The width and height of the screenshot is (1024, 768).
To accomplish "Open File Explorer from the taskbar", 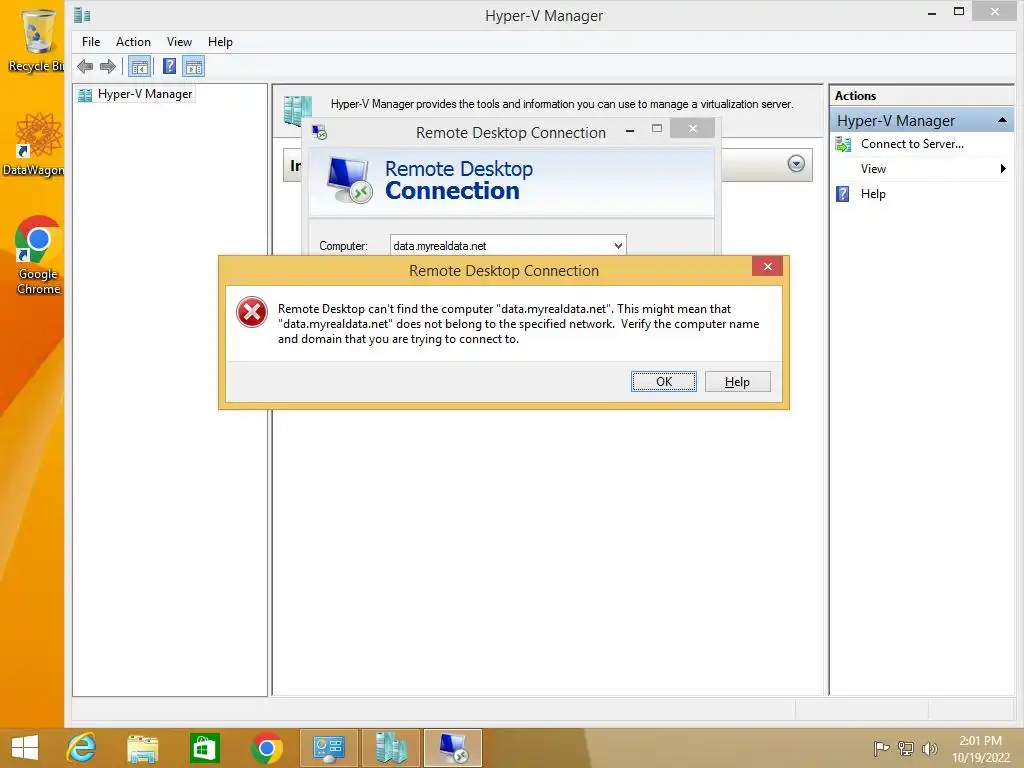I will [142, 748].
